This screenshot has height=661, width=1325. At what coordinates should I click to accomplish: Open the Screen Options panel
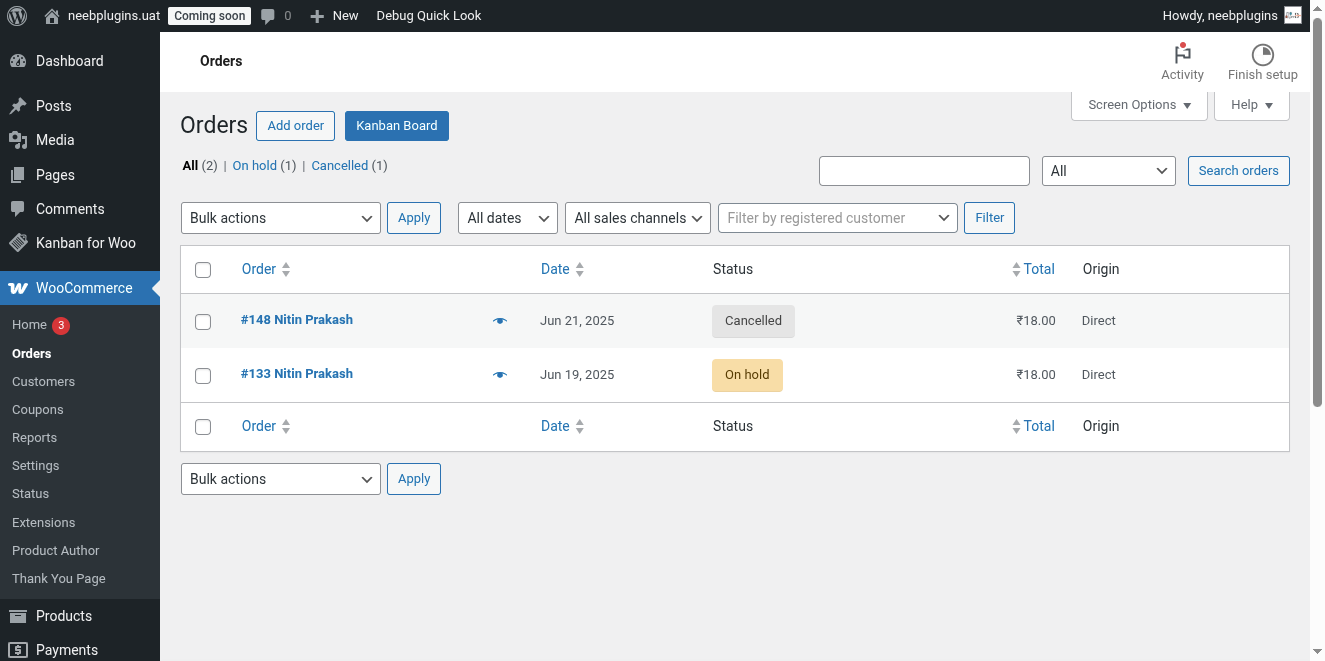tap(1138, 104)
